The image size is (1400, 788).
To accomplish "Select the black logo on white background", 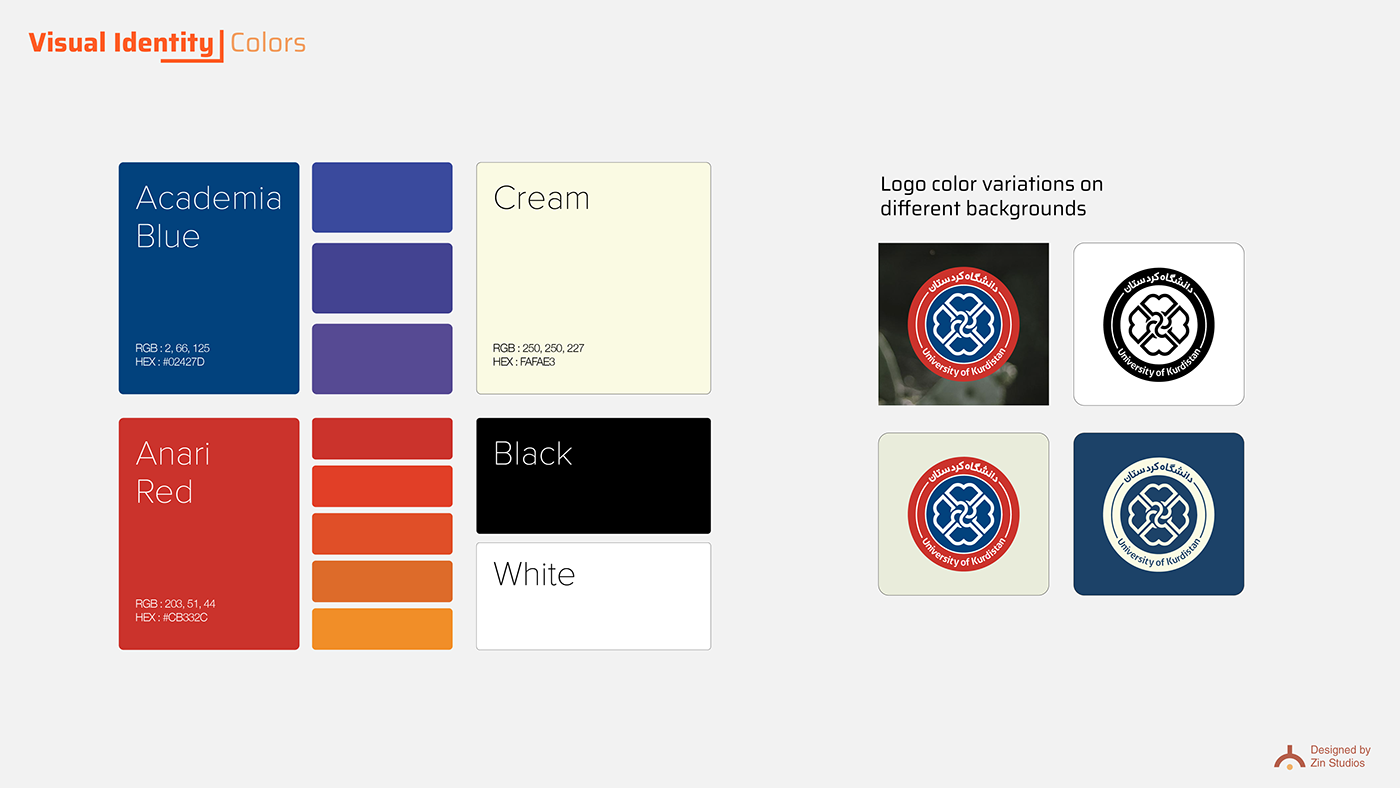I will [x=1159, y=324].
